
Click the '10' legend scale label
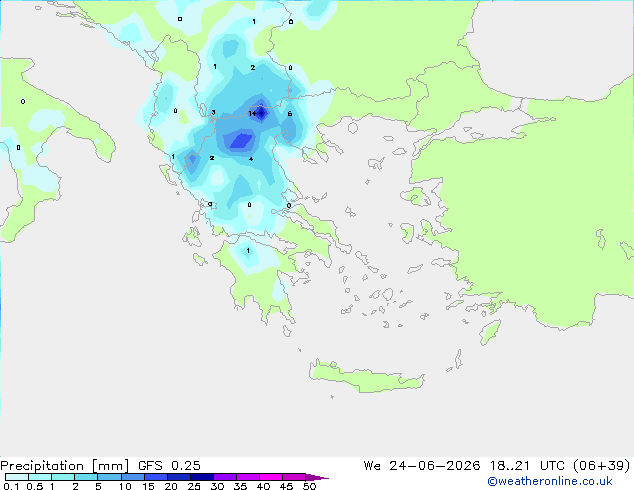125,486
